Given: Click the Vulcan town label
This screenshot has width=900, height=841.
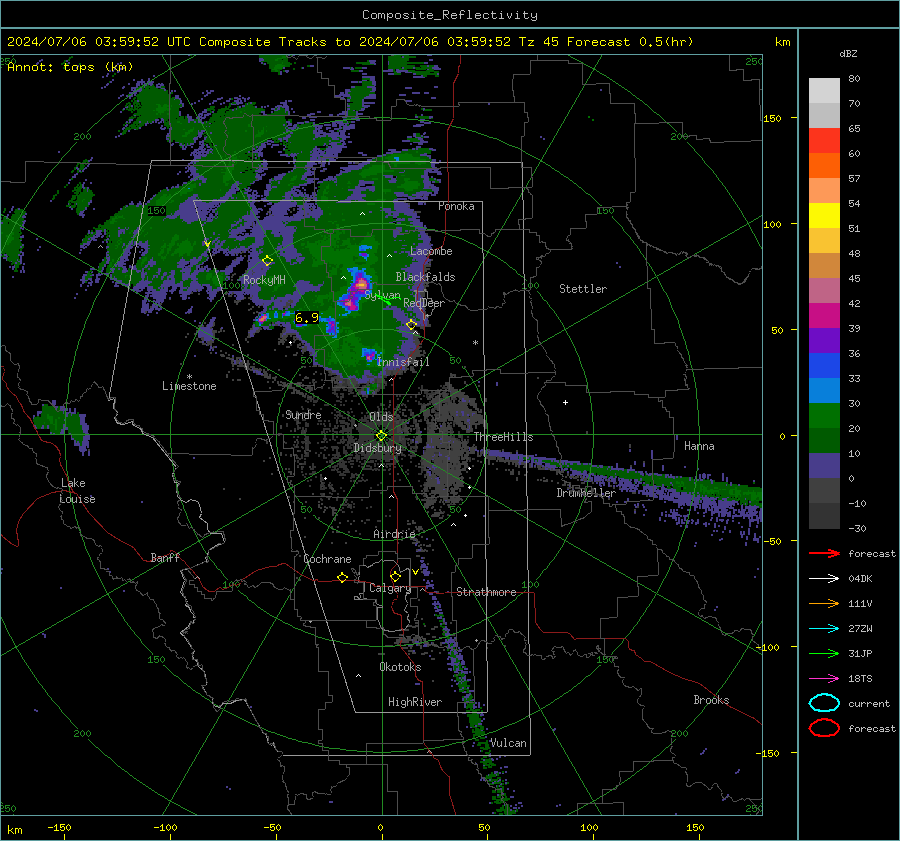Looking at the screenshot, I should pos(508,743).
